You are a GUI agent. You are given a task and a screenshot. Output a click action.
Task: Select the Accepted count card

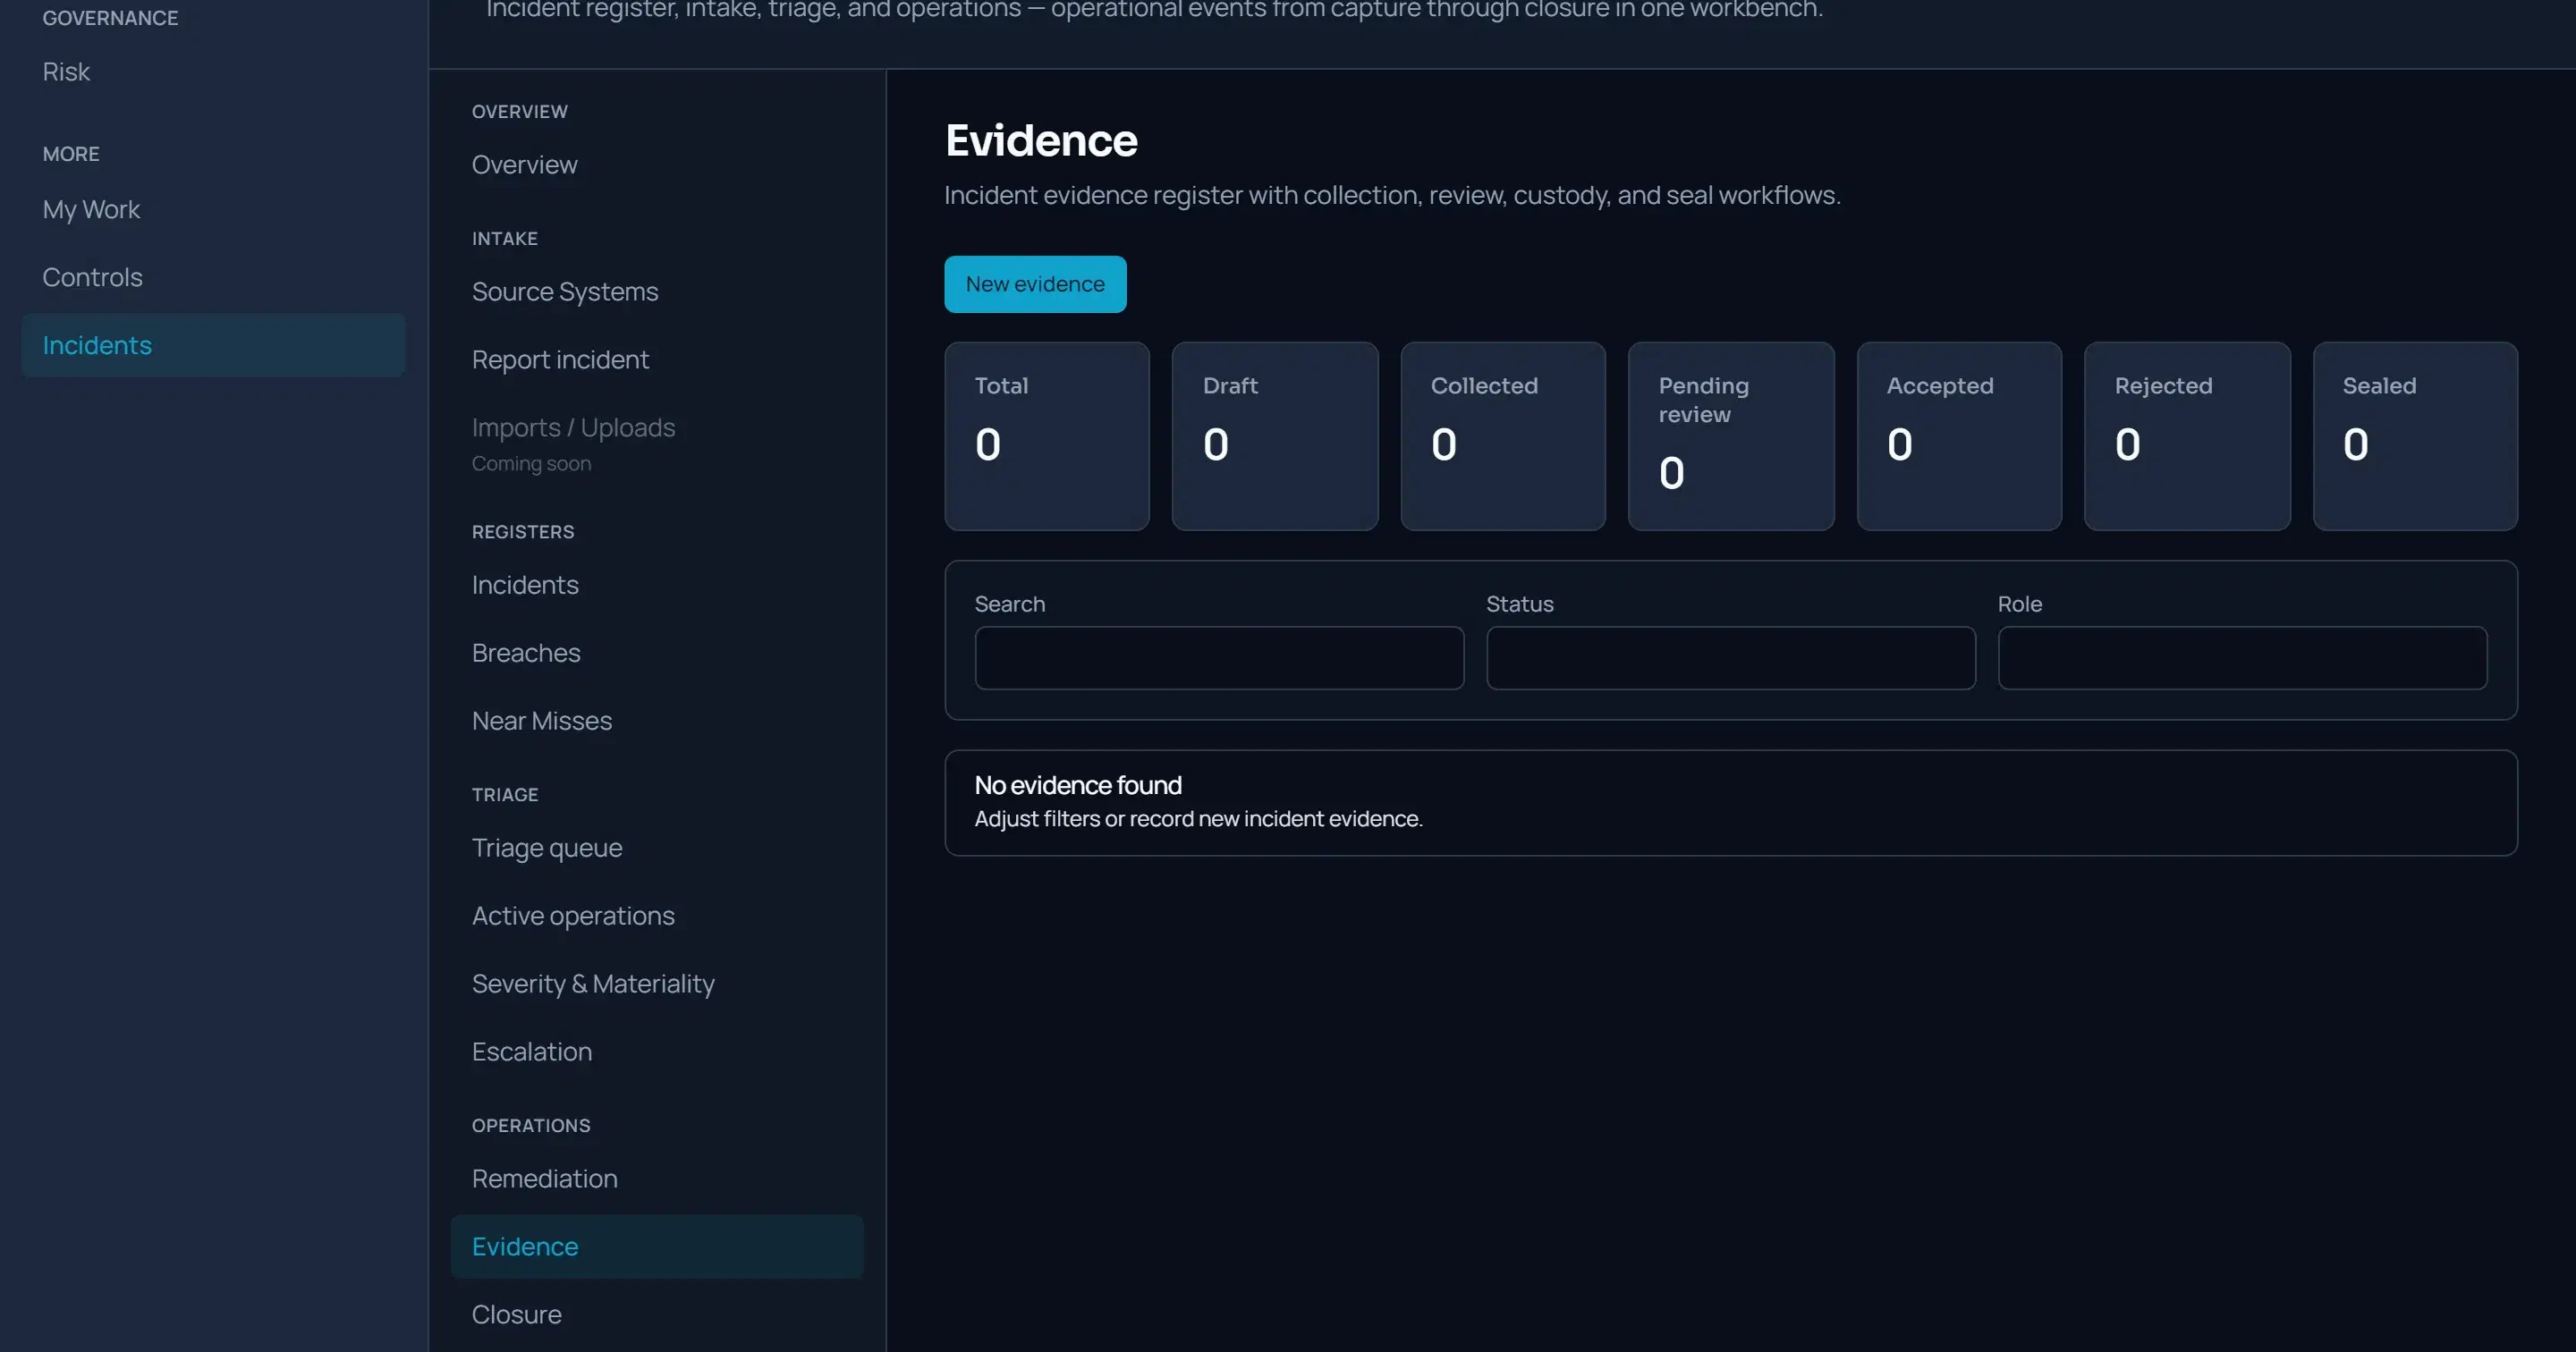(1959, 436)
